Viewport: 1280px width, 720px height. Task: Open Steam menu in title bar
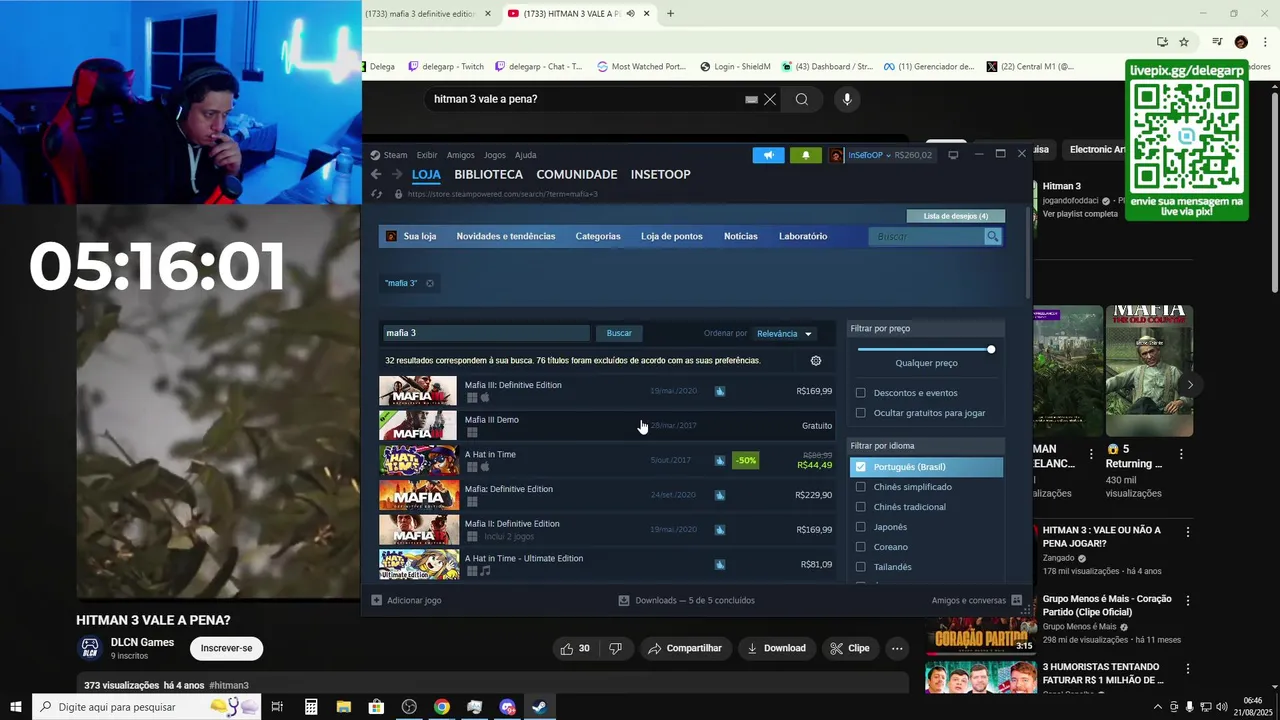395,155
